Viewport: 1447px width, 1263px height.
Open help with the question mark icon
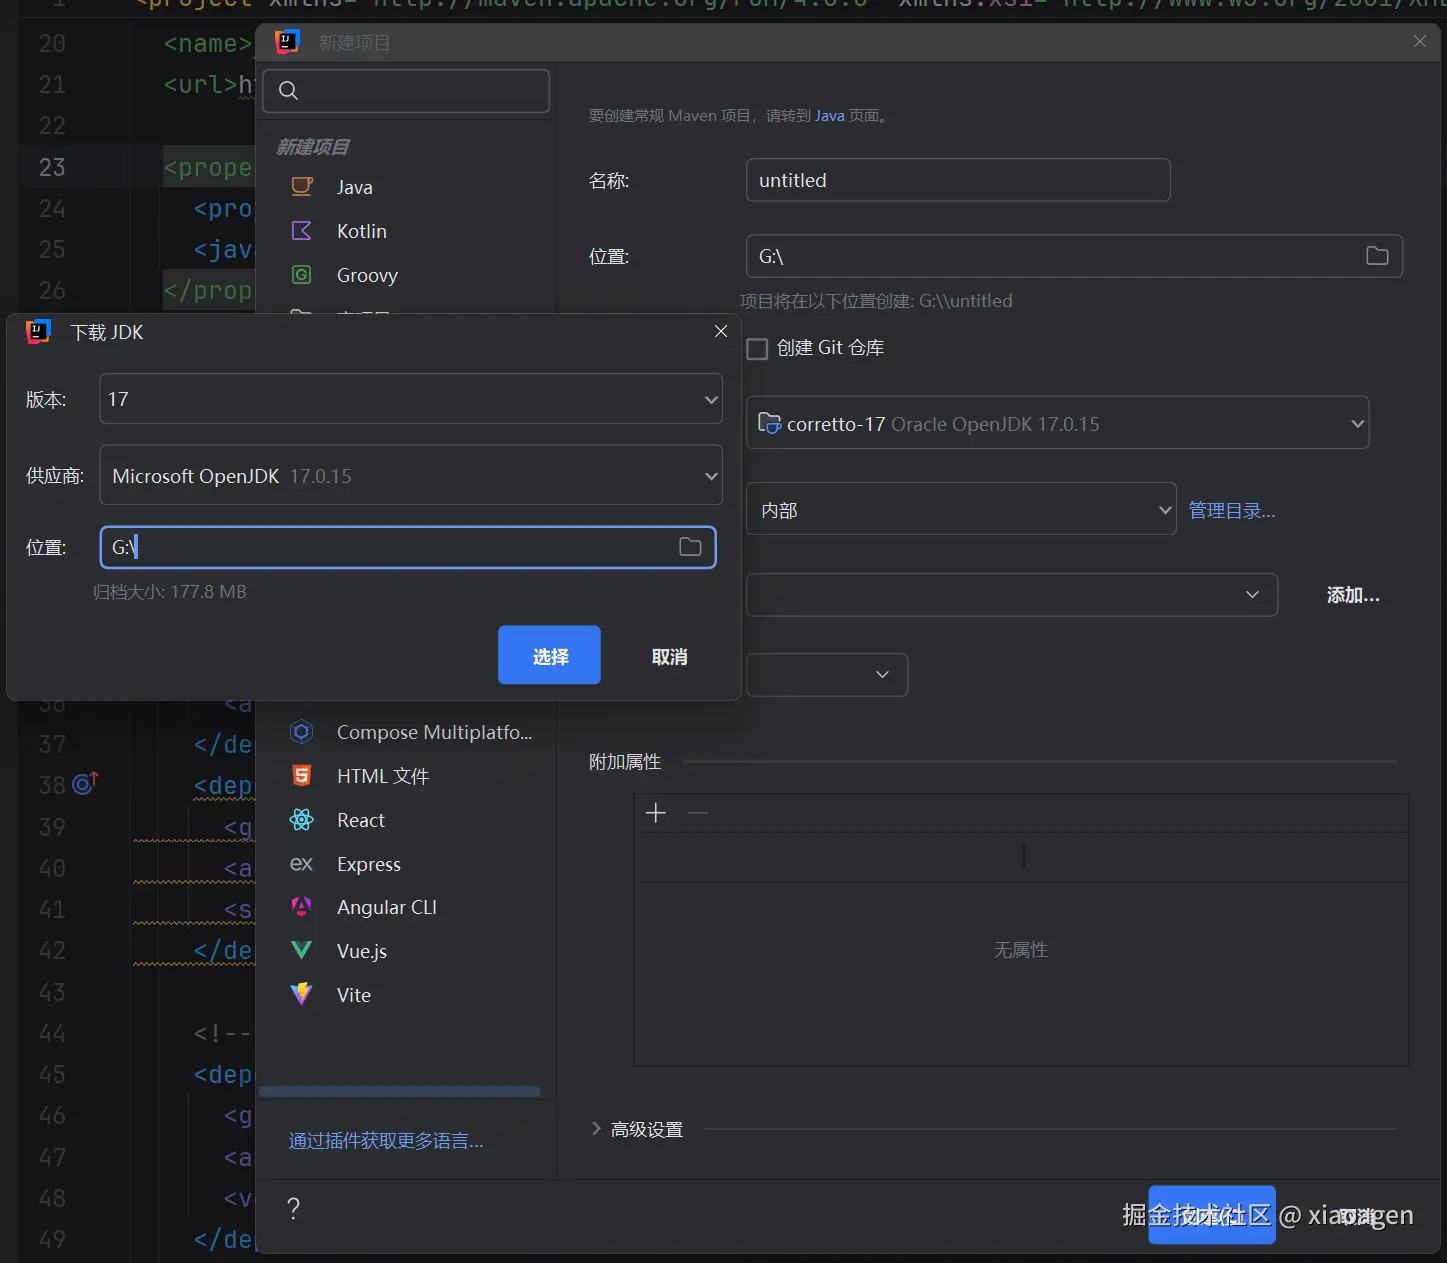pyautogui.click(x=293, y=1208)
